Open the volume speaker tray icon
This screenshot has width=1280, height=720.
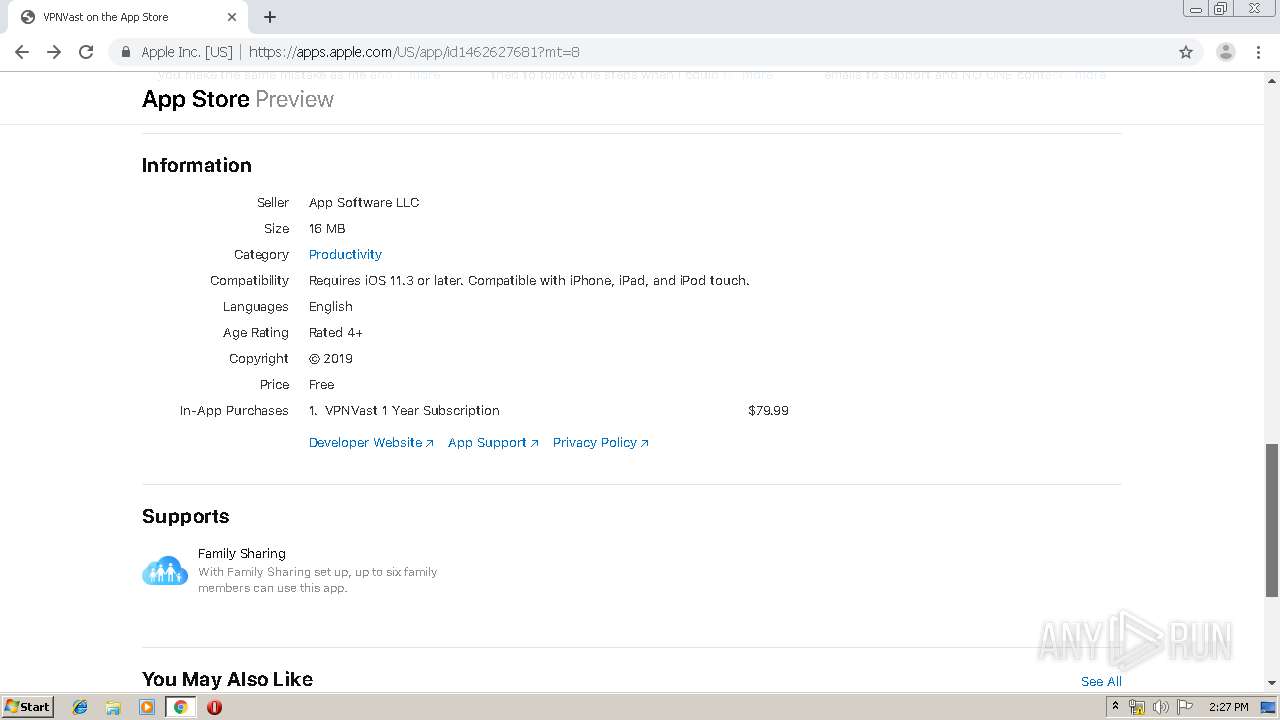(1161, 707)
